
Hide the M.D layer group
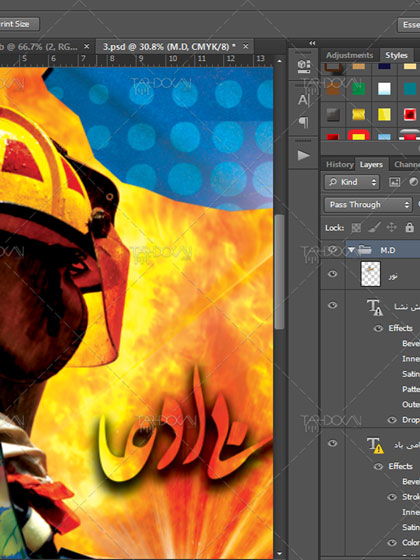(332, 249)
